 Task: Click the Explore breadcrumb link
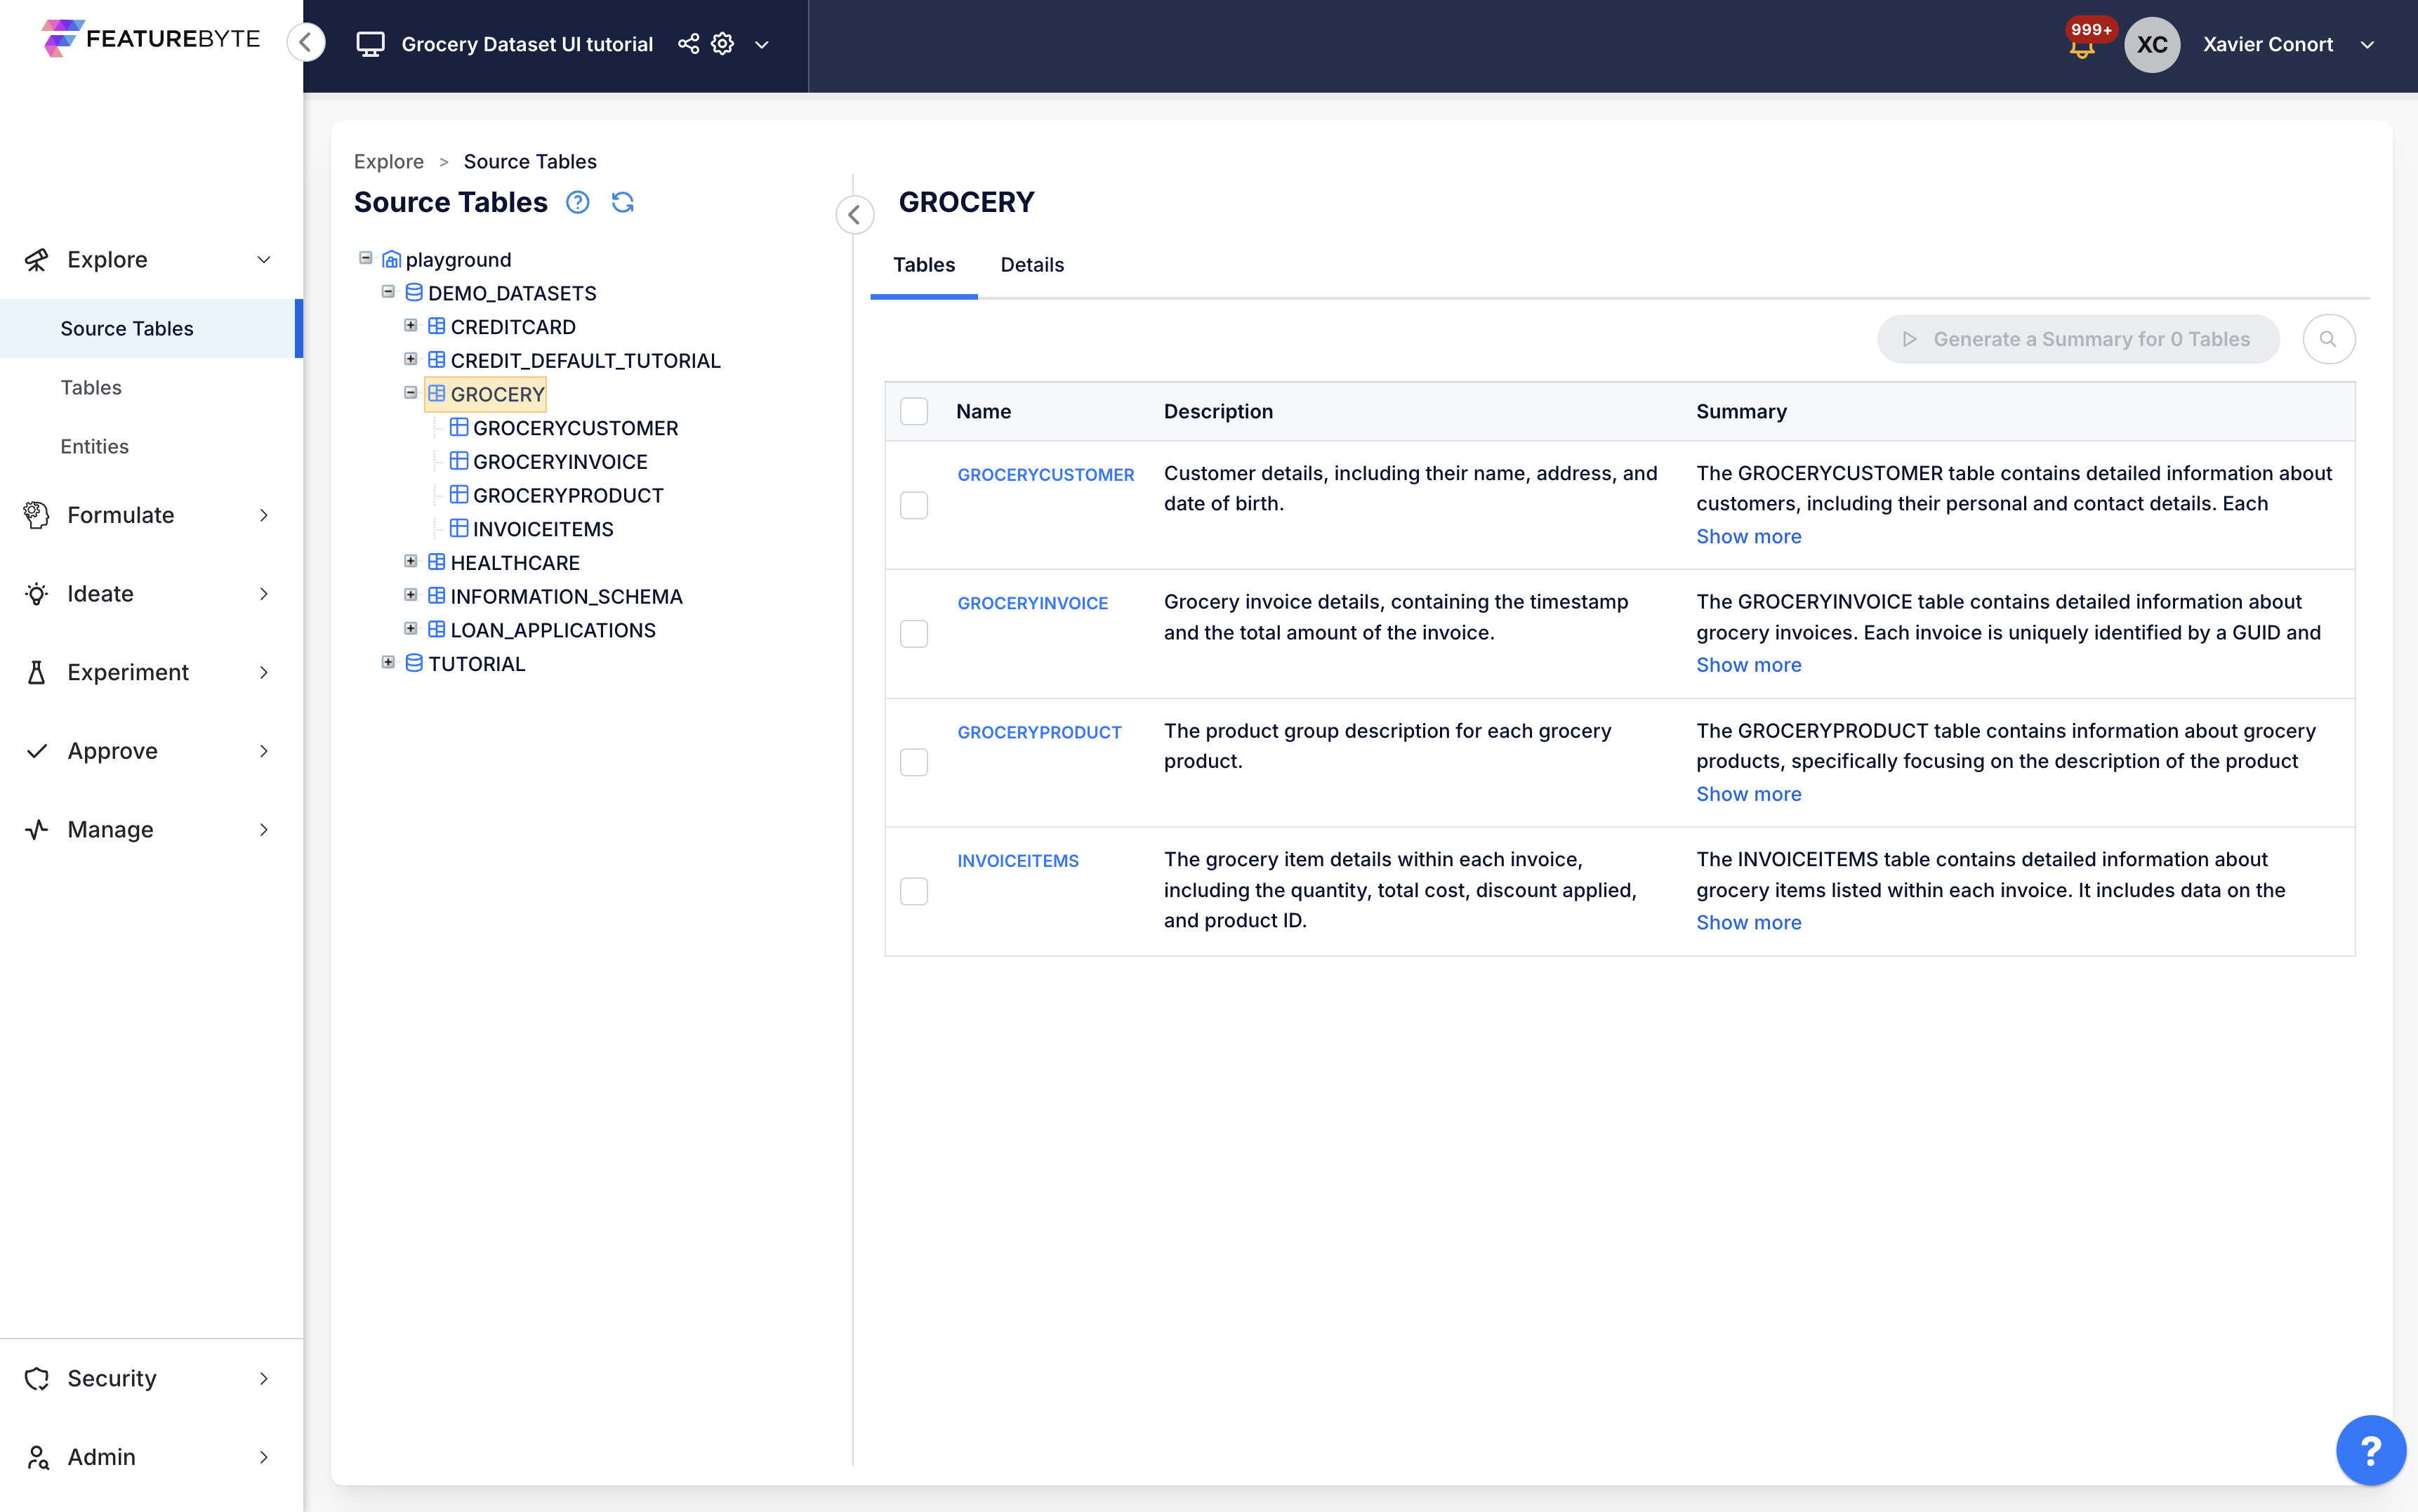(389, 161)
